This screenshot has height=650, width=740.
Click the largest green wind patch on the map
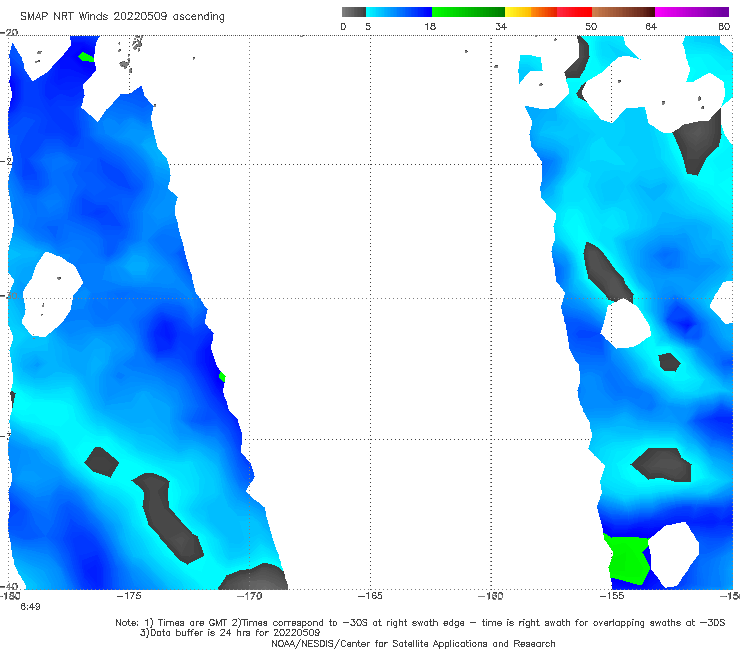pos(628,560)
